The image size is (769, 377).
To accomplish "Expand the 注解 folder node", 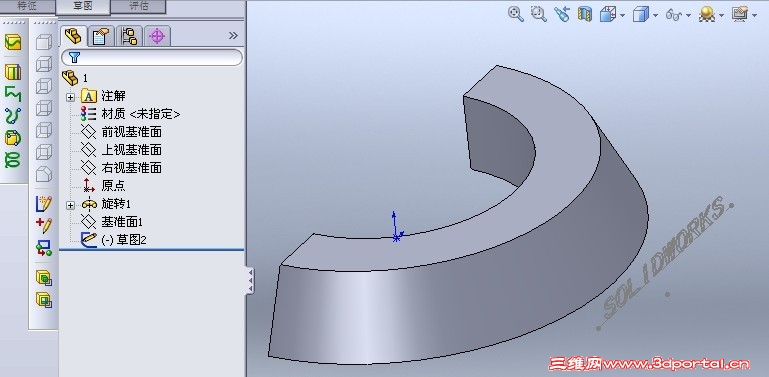I will pyautogui.click(x=71, y=97).
